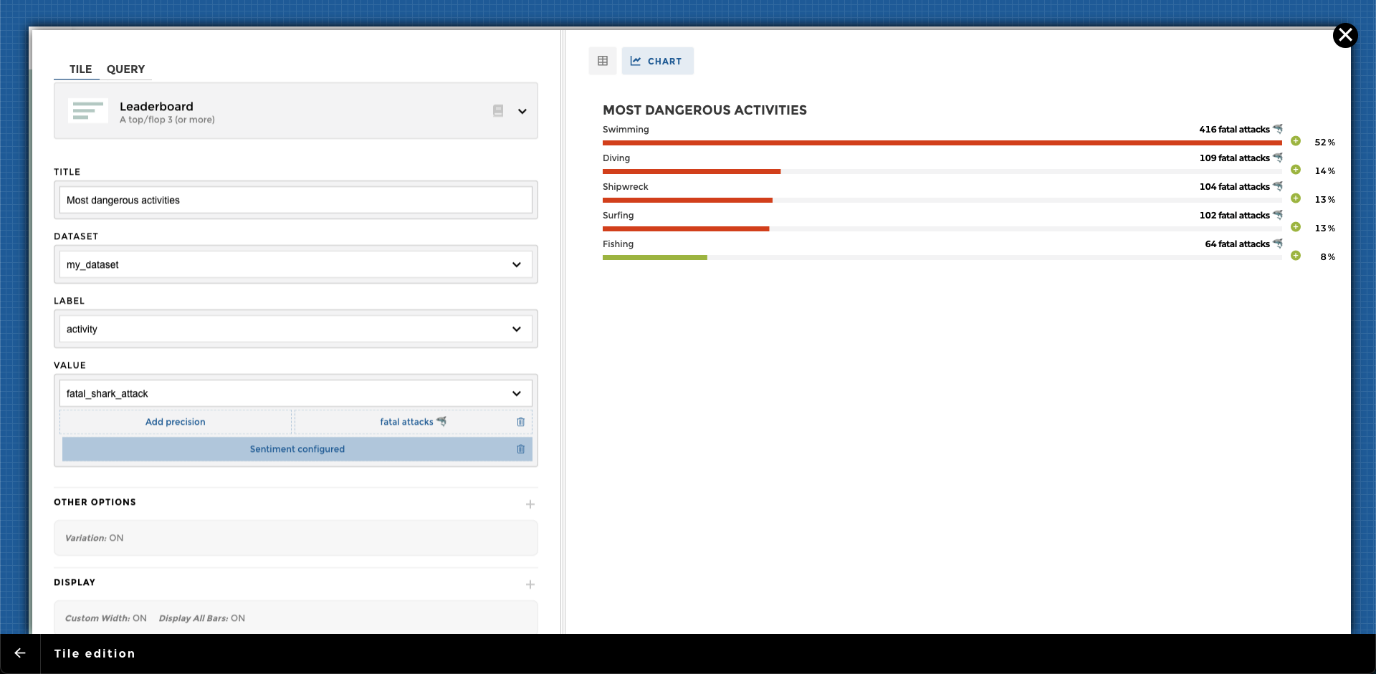The width and height of the screenshot is (1376, 674).
Task: Click the shark icon next to 64 fatal attacks
Action: [x=1277, y=244]
